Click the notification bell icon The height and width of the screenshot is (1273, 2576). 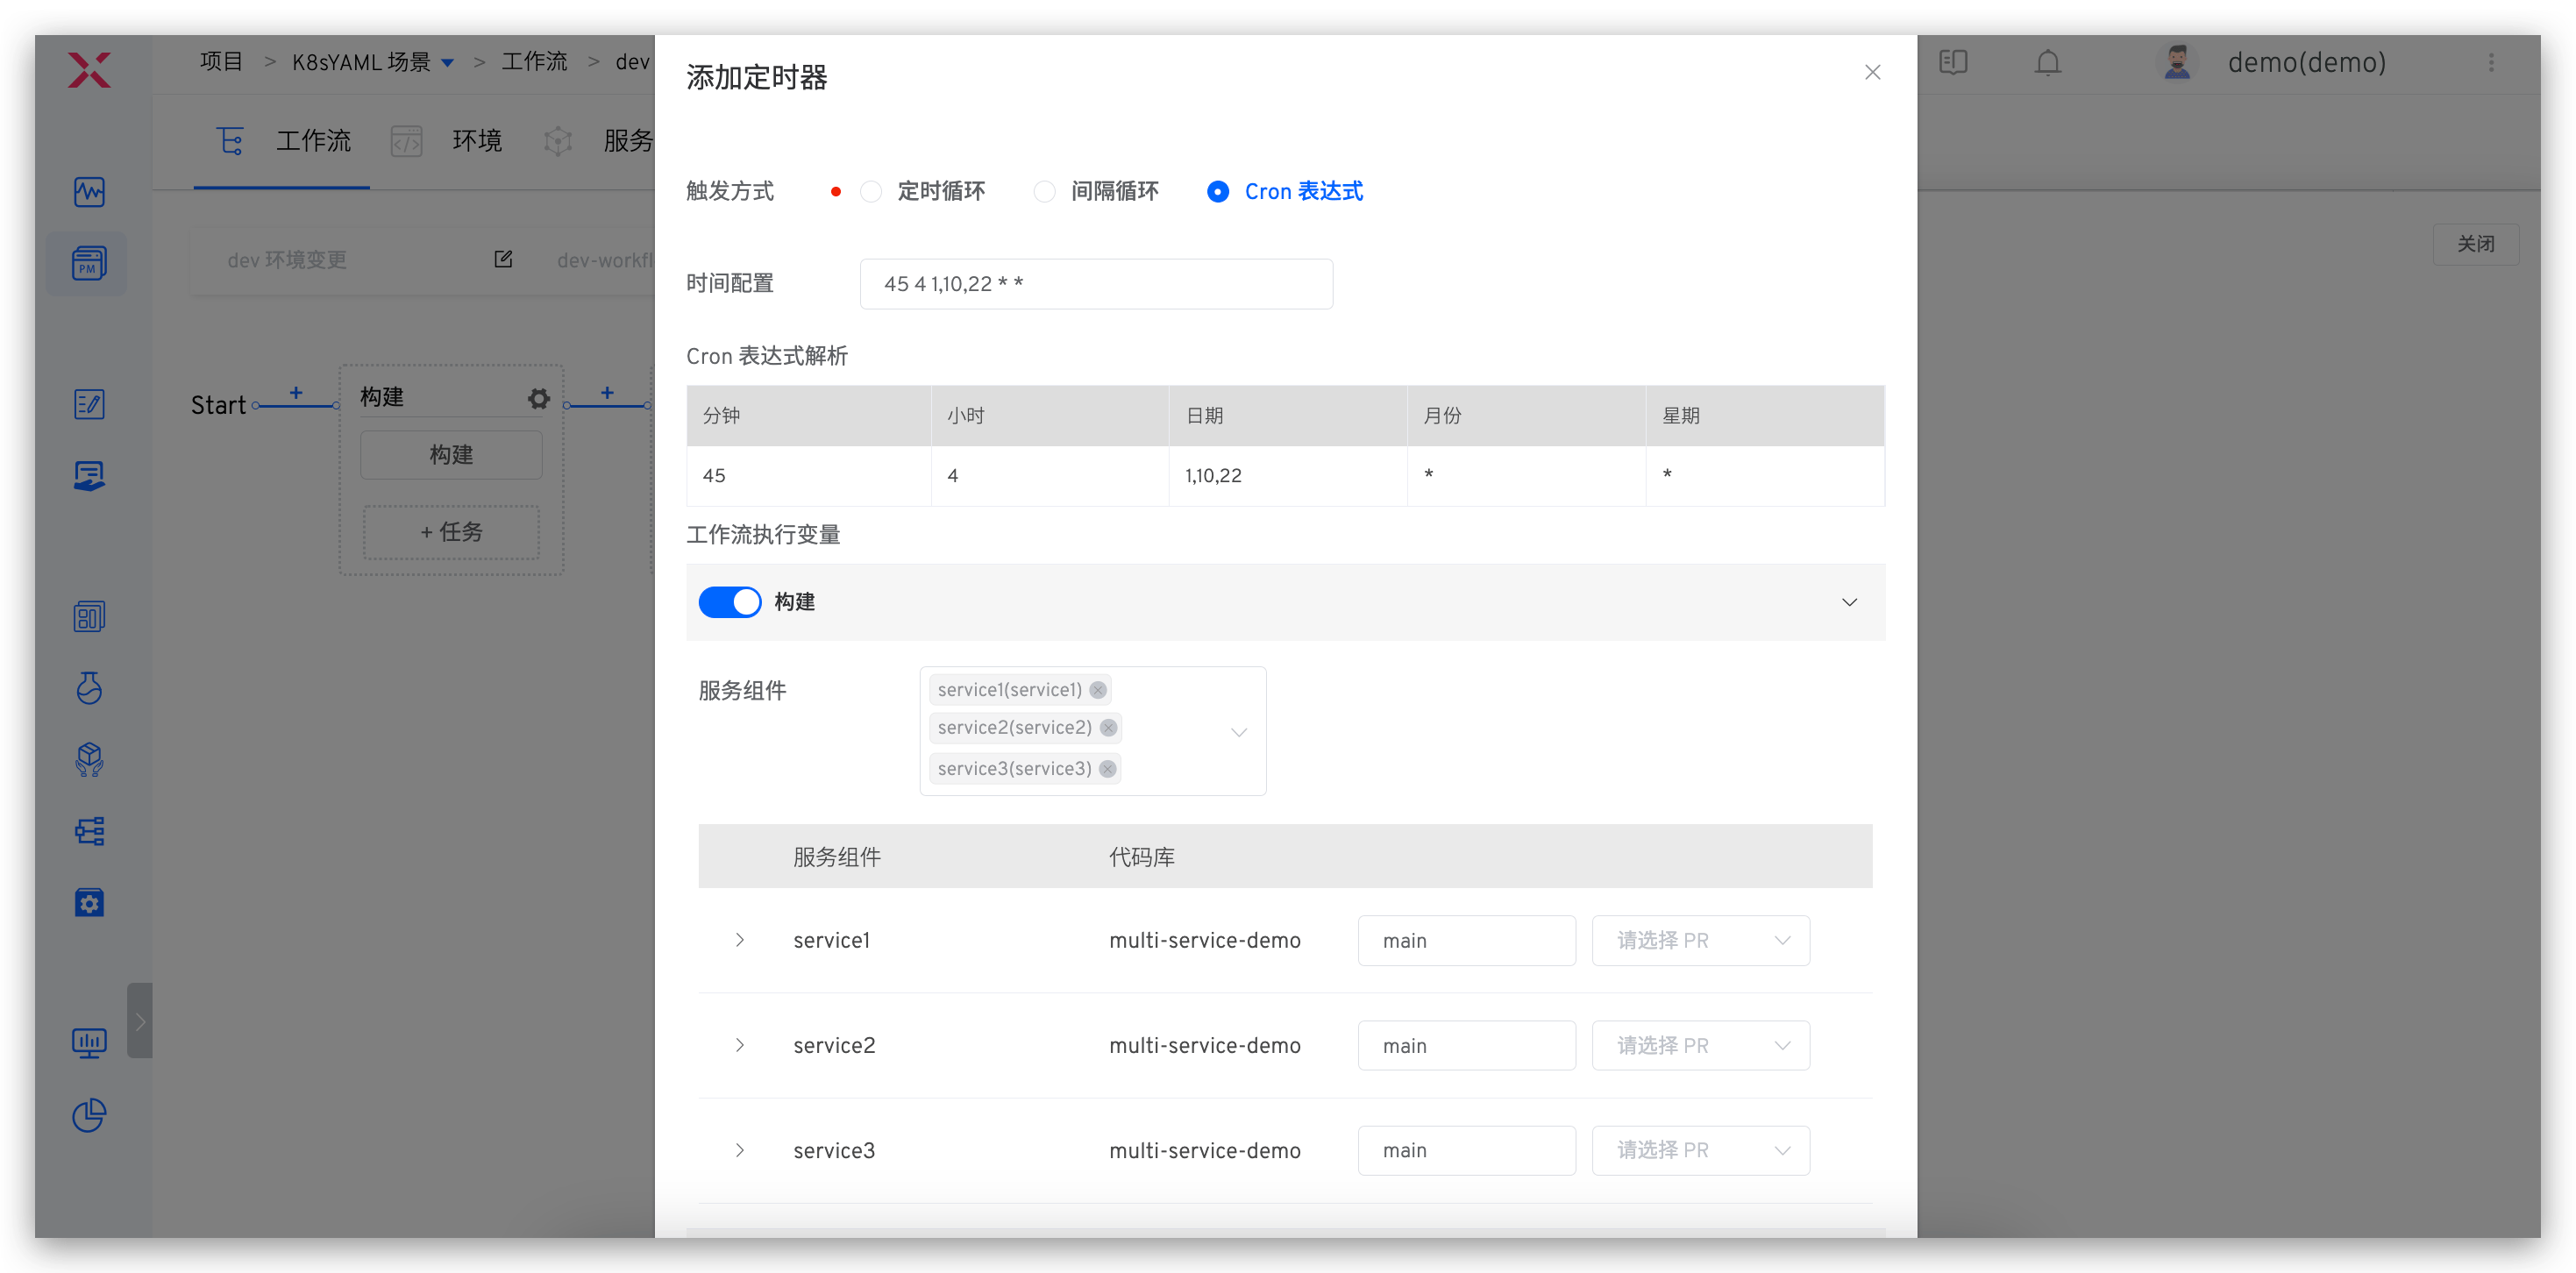pos(2047,63)
